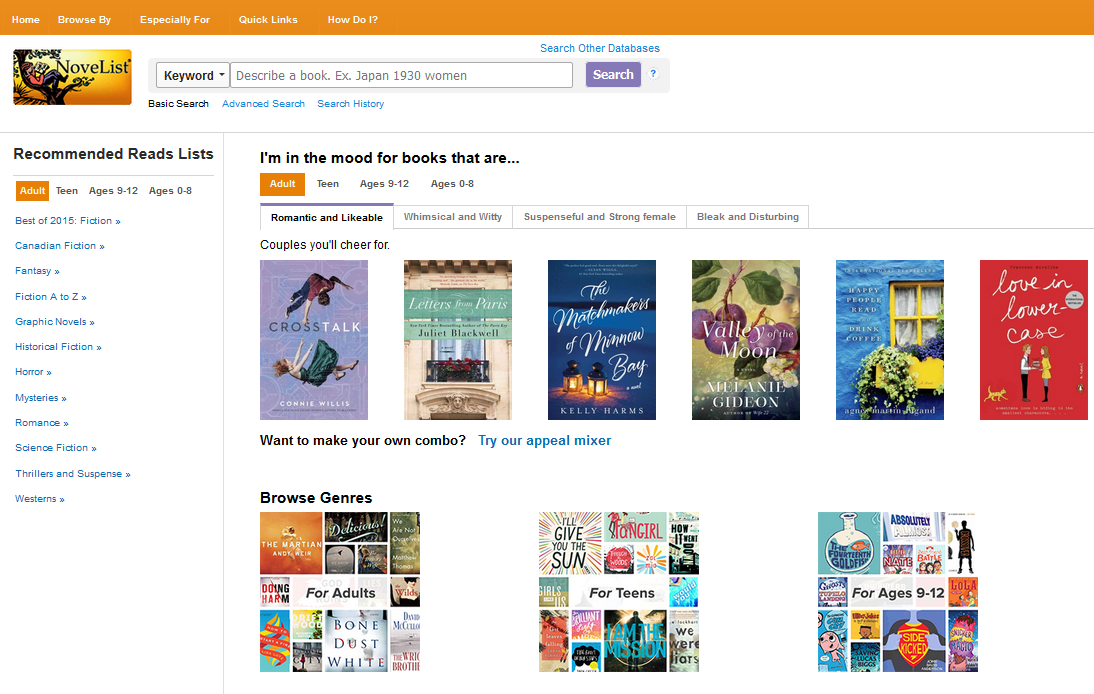Click the Try our appeal mixer link
Screen dimensions: 1094x694
pos(544,441)
